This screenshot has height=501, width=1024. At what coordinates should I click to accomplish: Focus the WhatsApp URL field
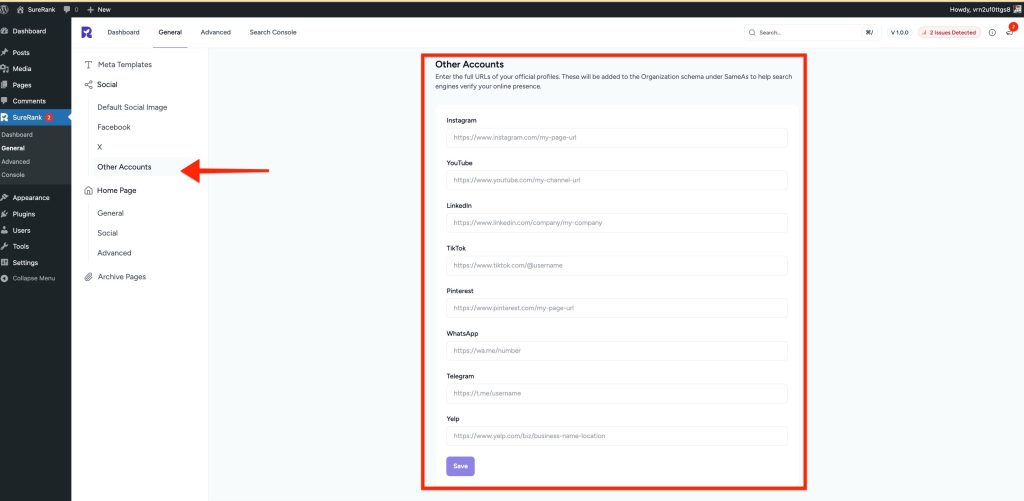tap(616, 351)
